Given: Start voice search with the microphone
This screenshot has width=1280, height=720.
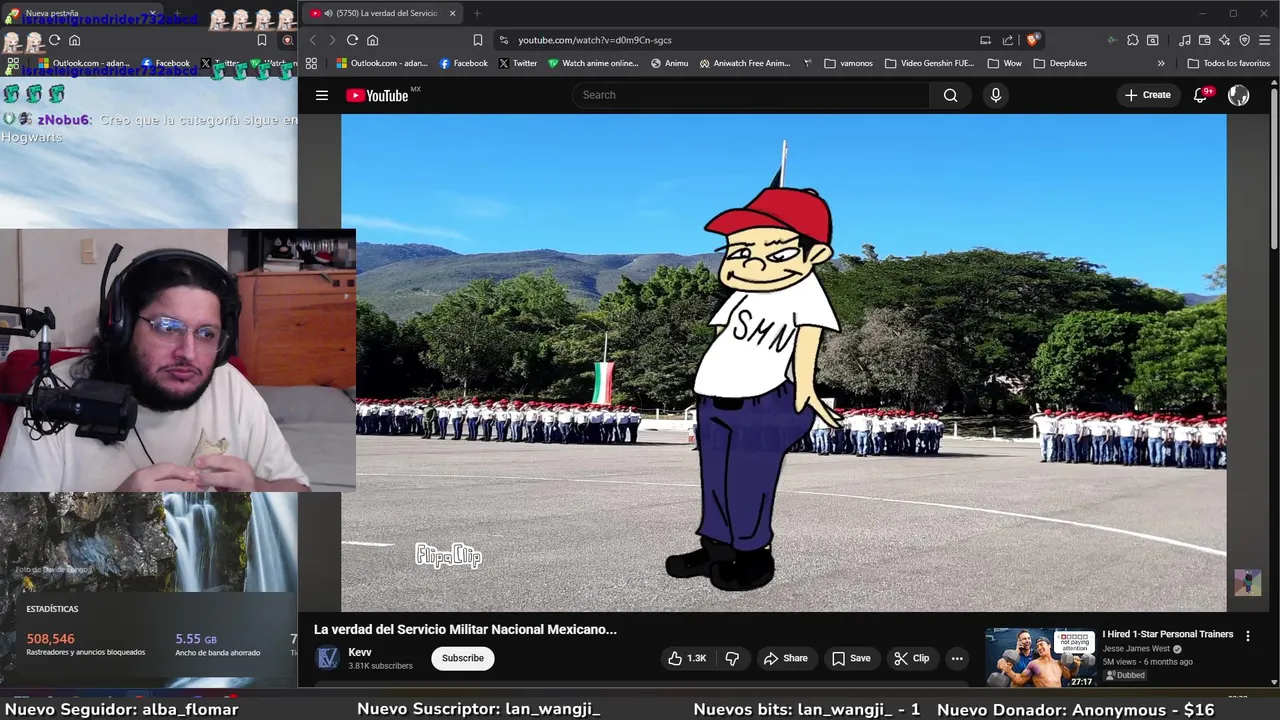Looking at the screenshot, I should coord(995,95).
